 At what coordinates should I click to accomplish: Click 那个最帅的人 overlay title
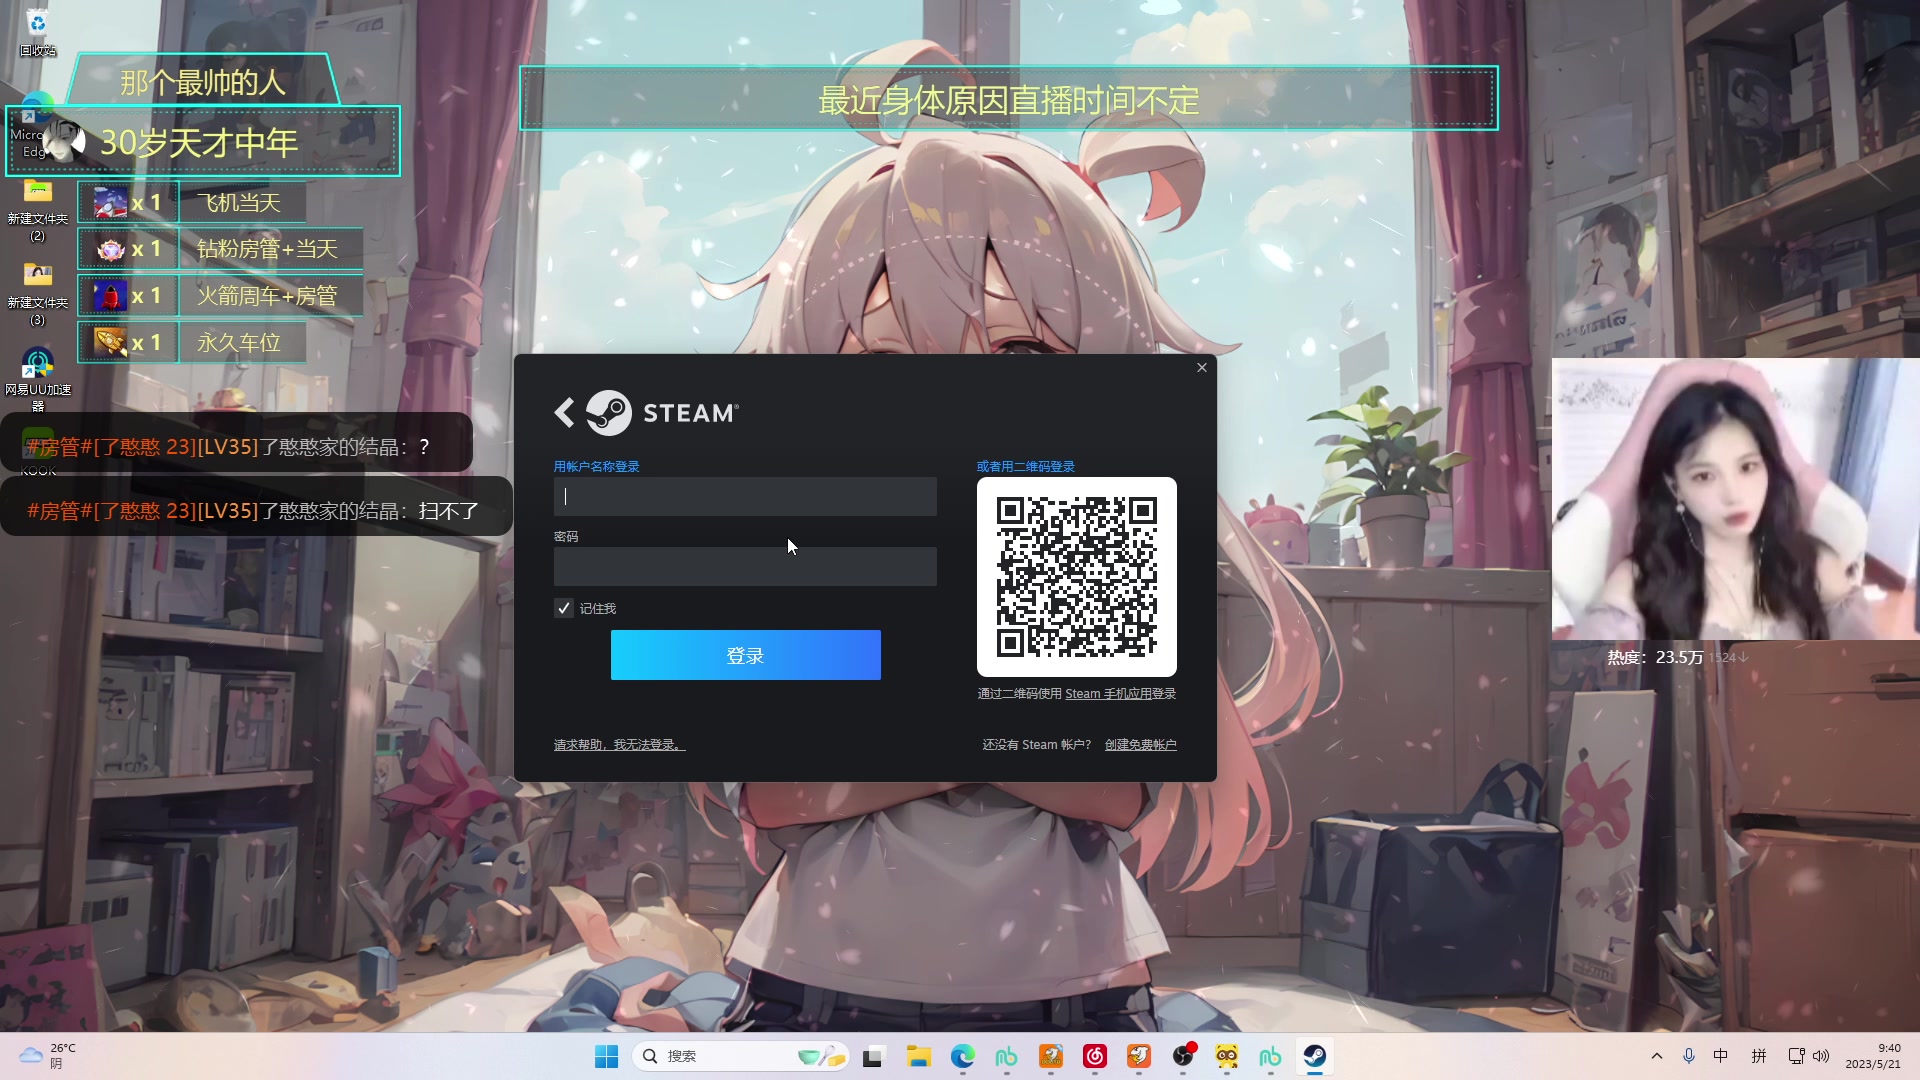pos(203,82)
